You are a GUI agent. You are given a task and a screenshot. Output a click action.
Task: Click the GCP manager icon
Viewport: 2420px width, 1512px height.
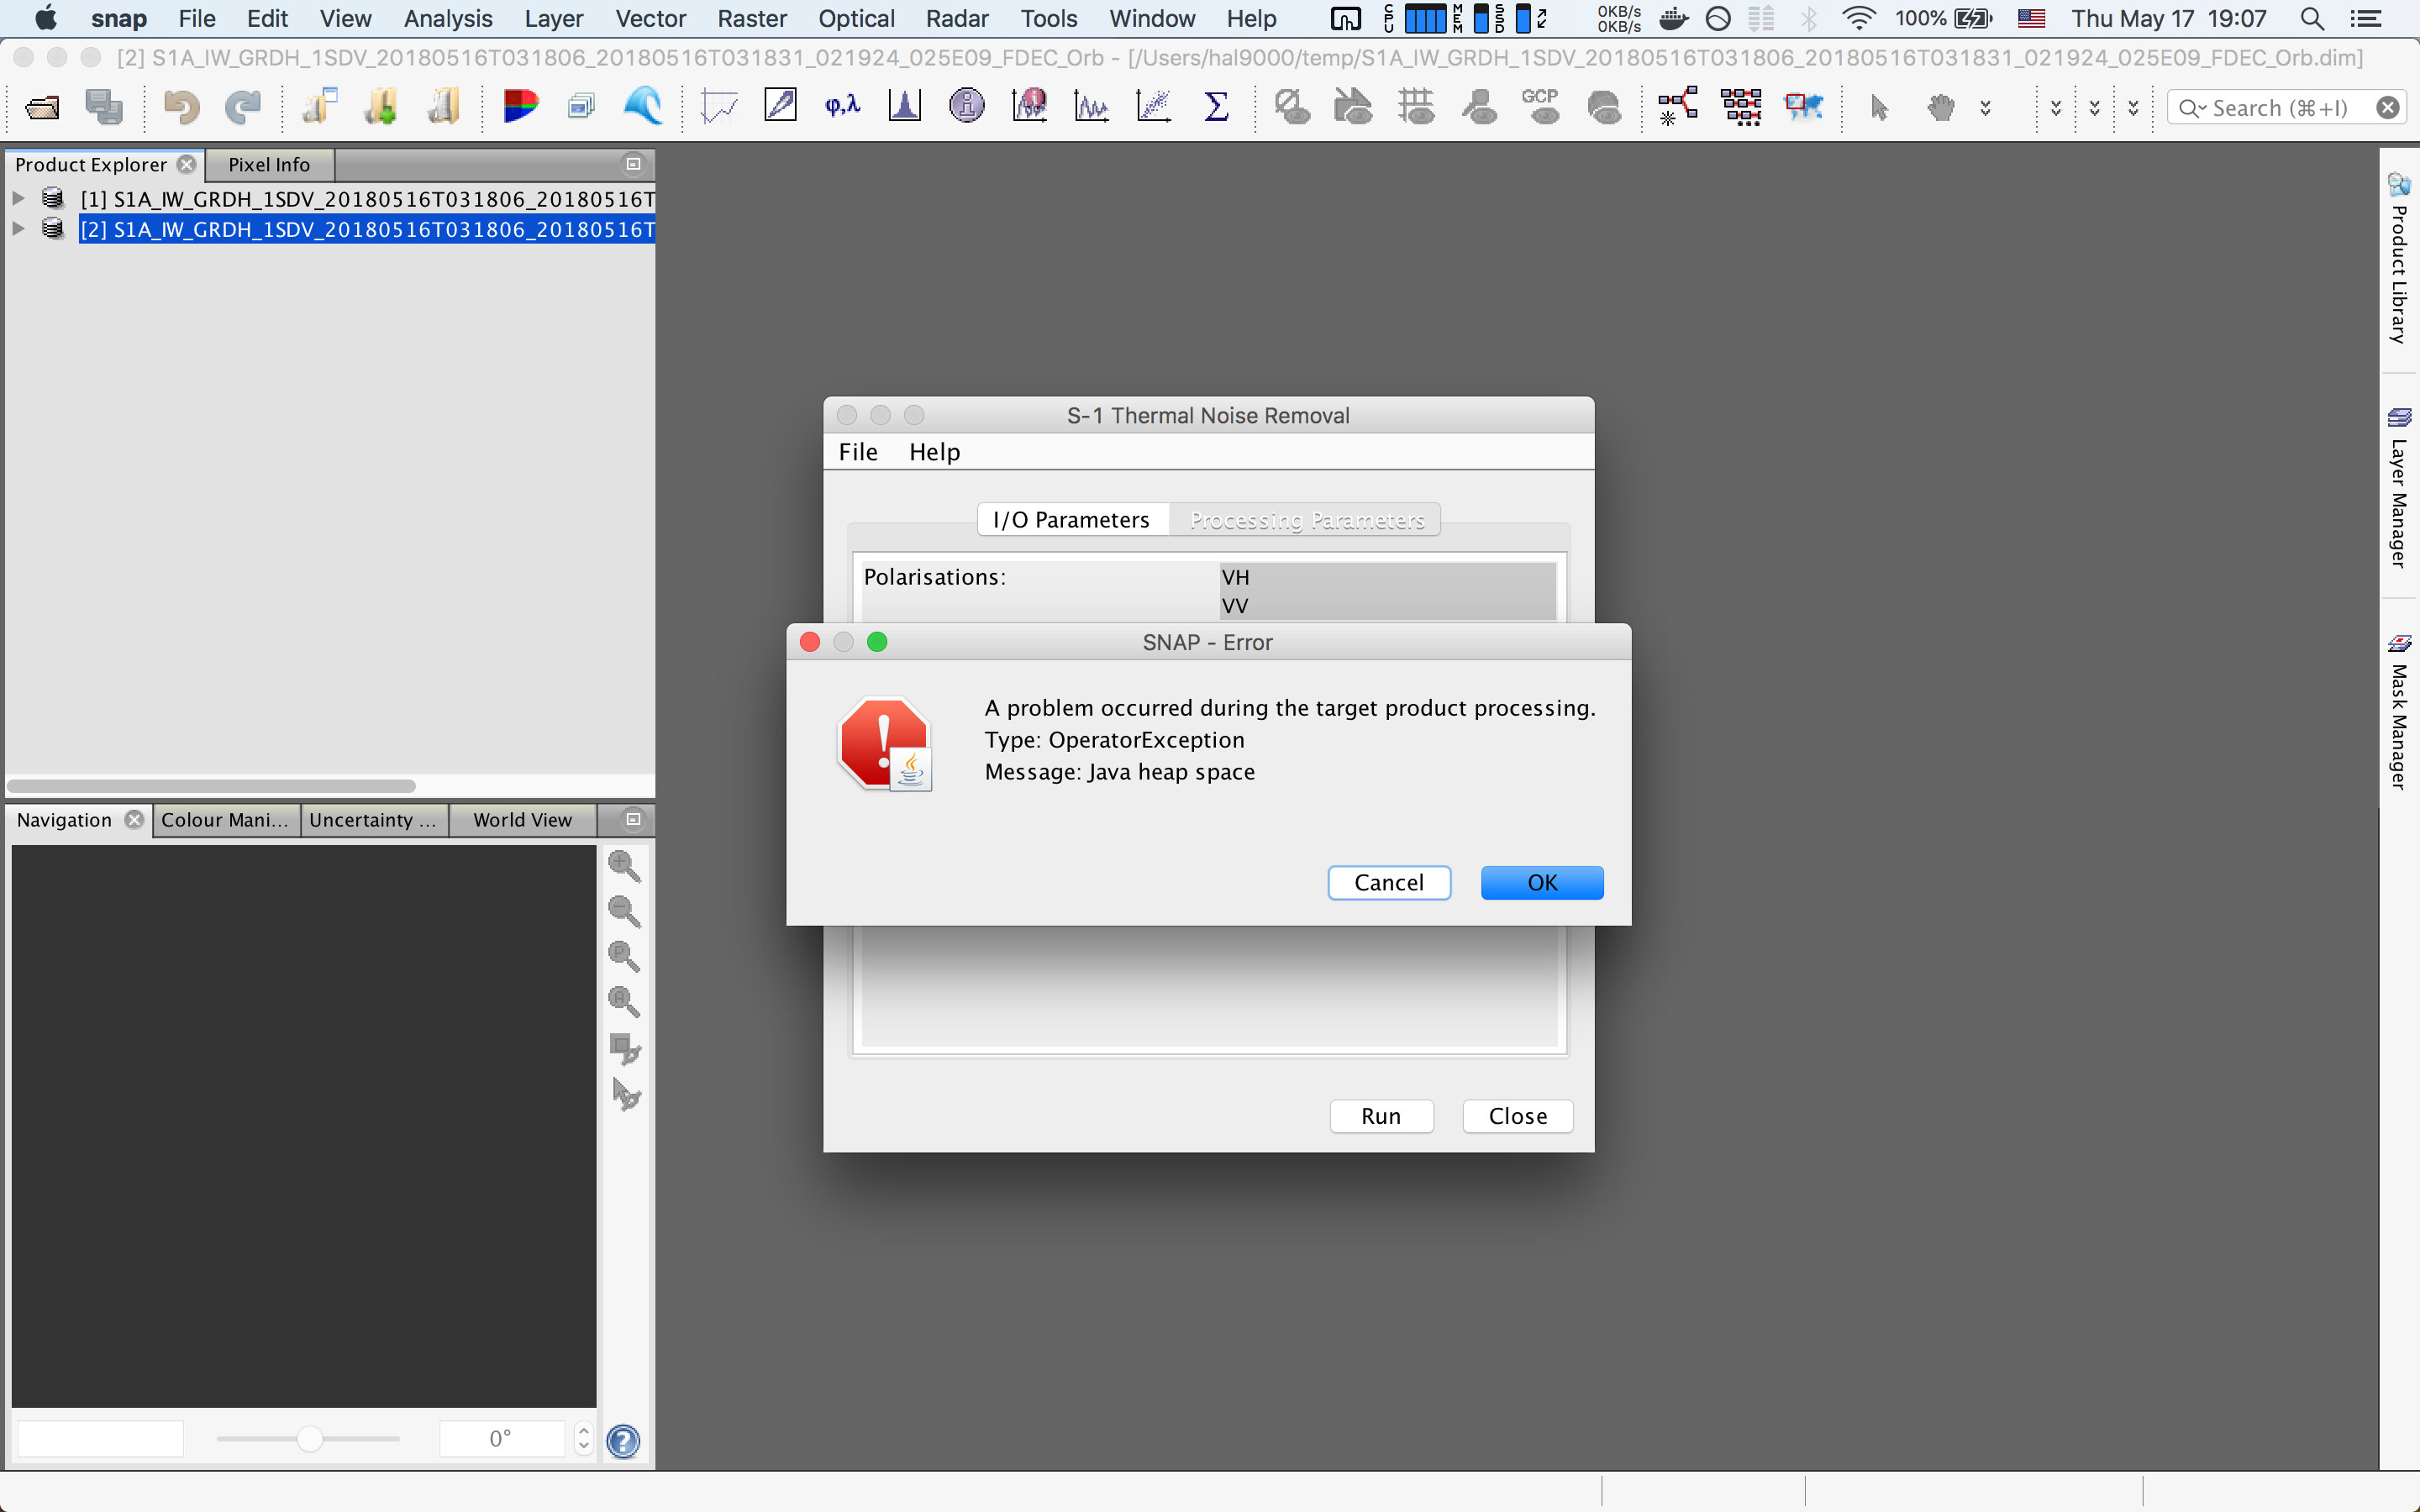[x=1540, y=106]
